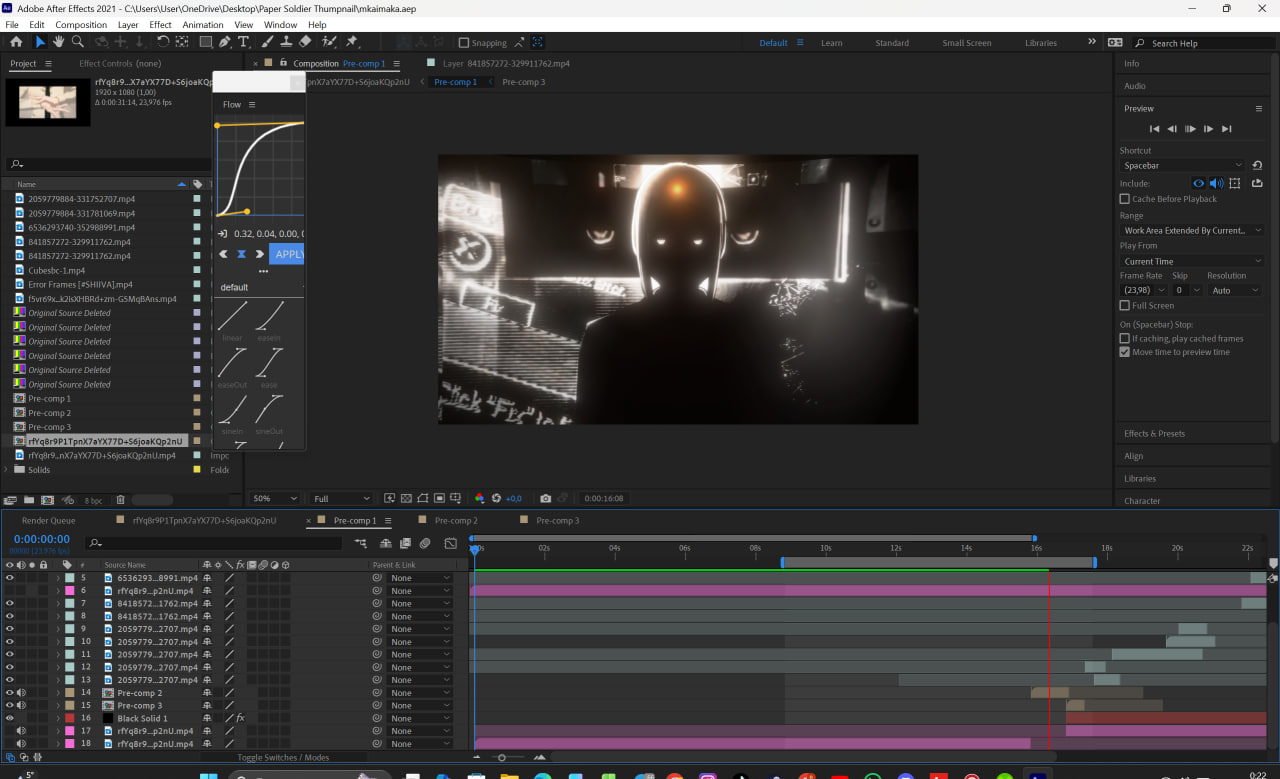Switch to the Pre-comp 2 timeline tab
The height and width of the screenshot is (779, 1280).
pyautogui.click(x=454, y=520)
